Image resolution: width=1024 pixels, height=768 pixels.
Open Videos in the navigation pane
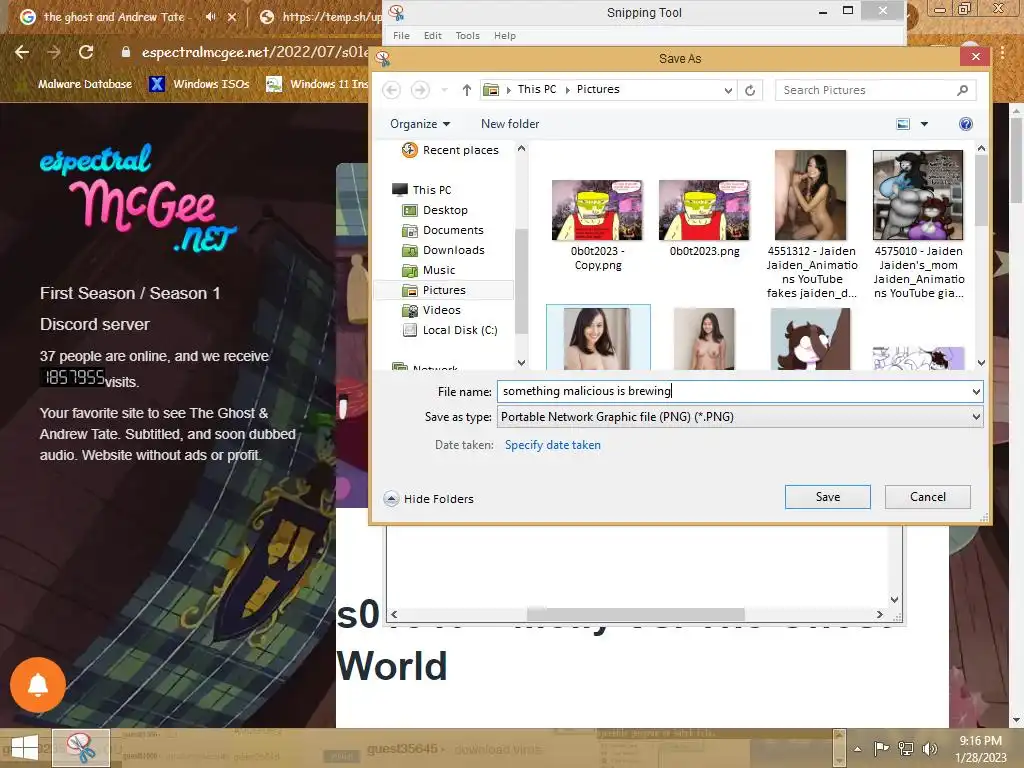[x=432, y=310]
